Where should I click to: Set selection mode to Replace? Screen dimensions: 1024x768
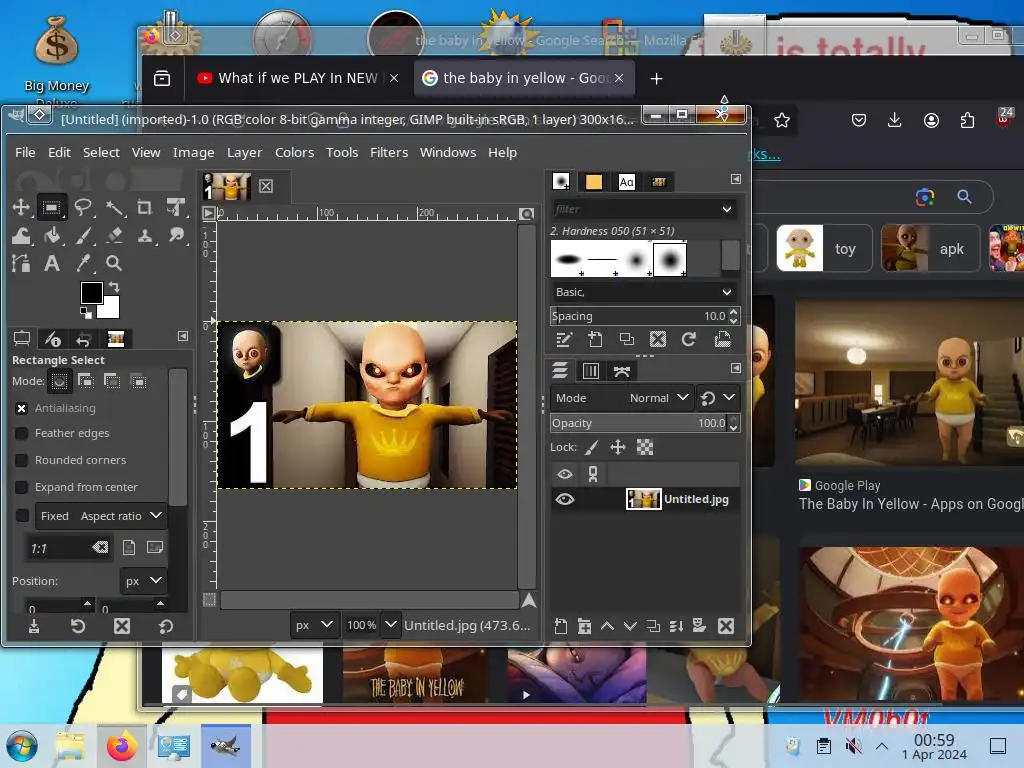click(59, 381)
